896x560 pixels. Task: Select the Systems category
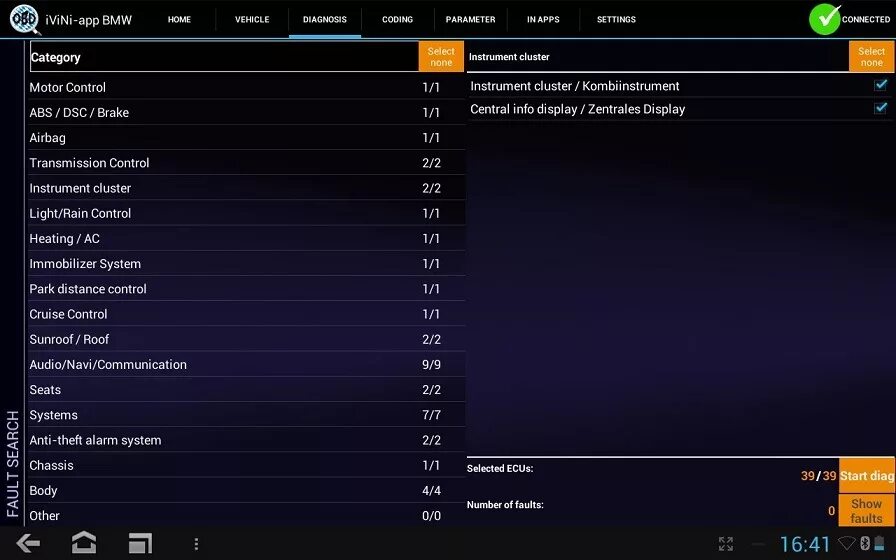246,415
